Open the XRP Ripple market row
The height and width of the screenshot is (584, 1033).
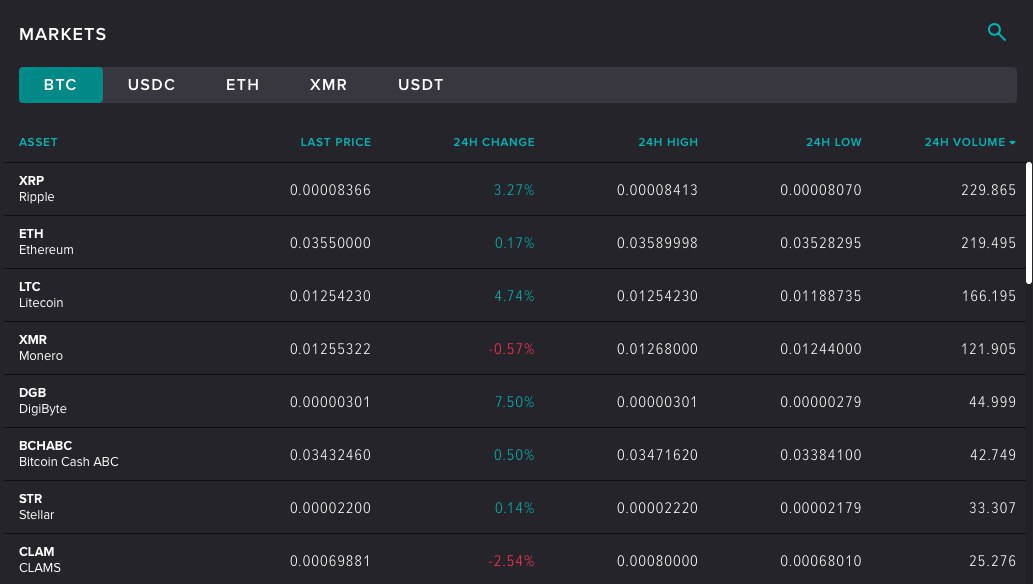515,189
